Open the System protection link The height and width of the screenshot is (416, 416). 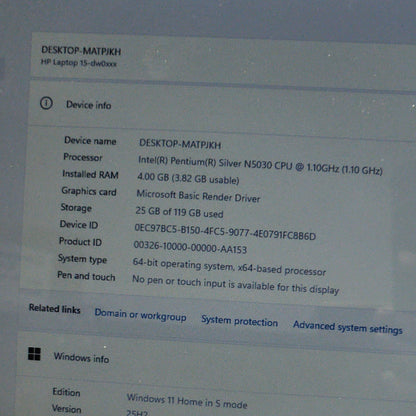[x=239, y=321]
